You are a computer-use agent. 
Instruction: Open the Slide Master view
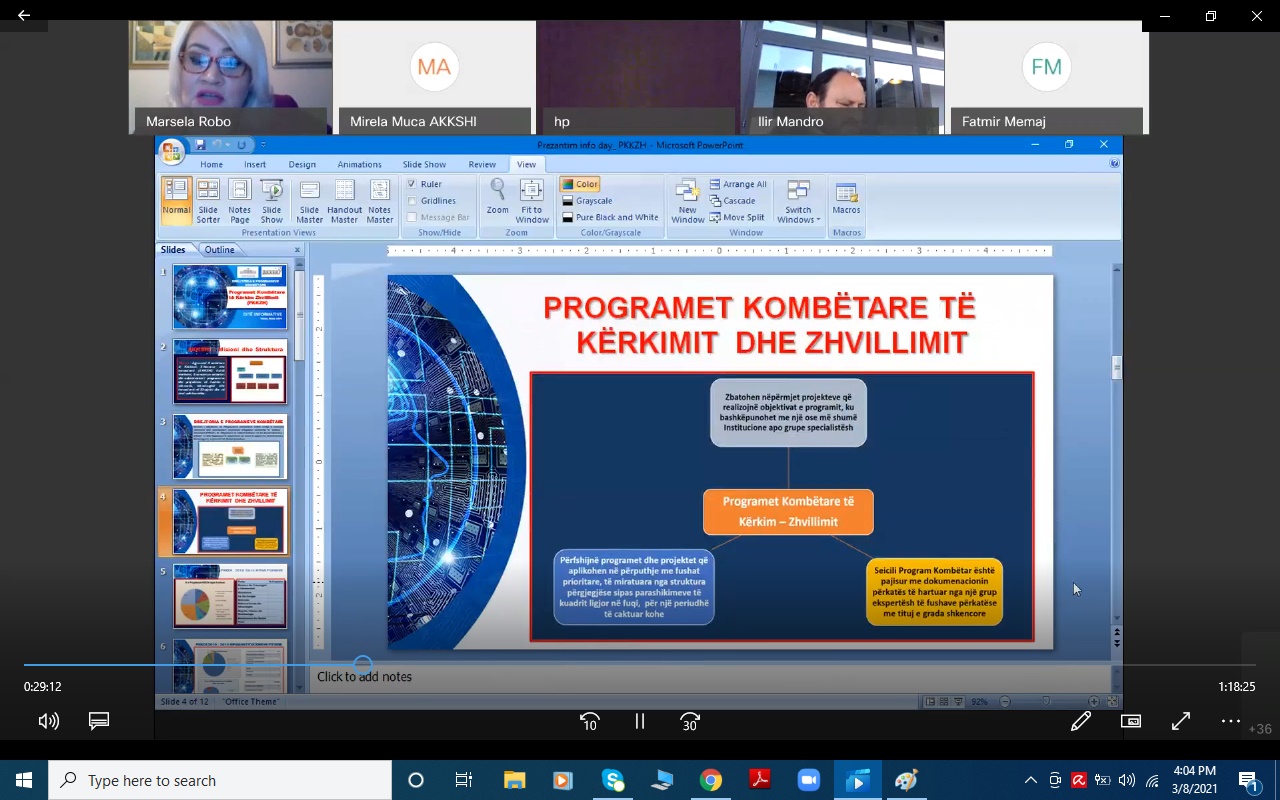point(310,200)
